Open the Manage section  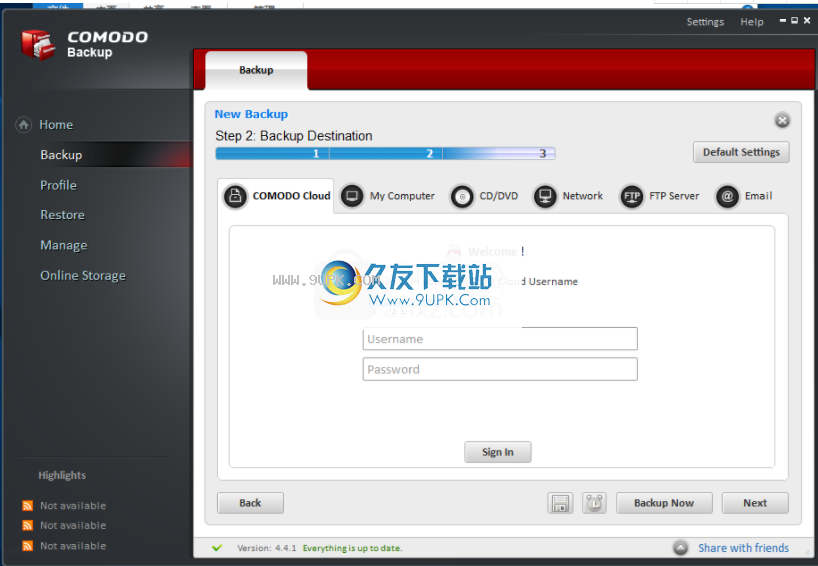pos(64,245)
